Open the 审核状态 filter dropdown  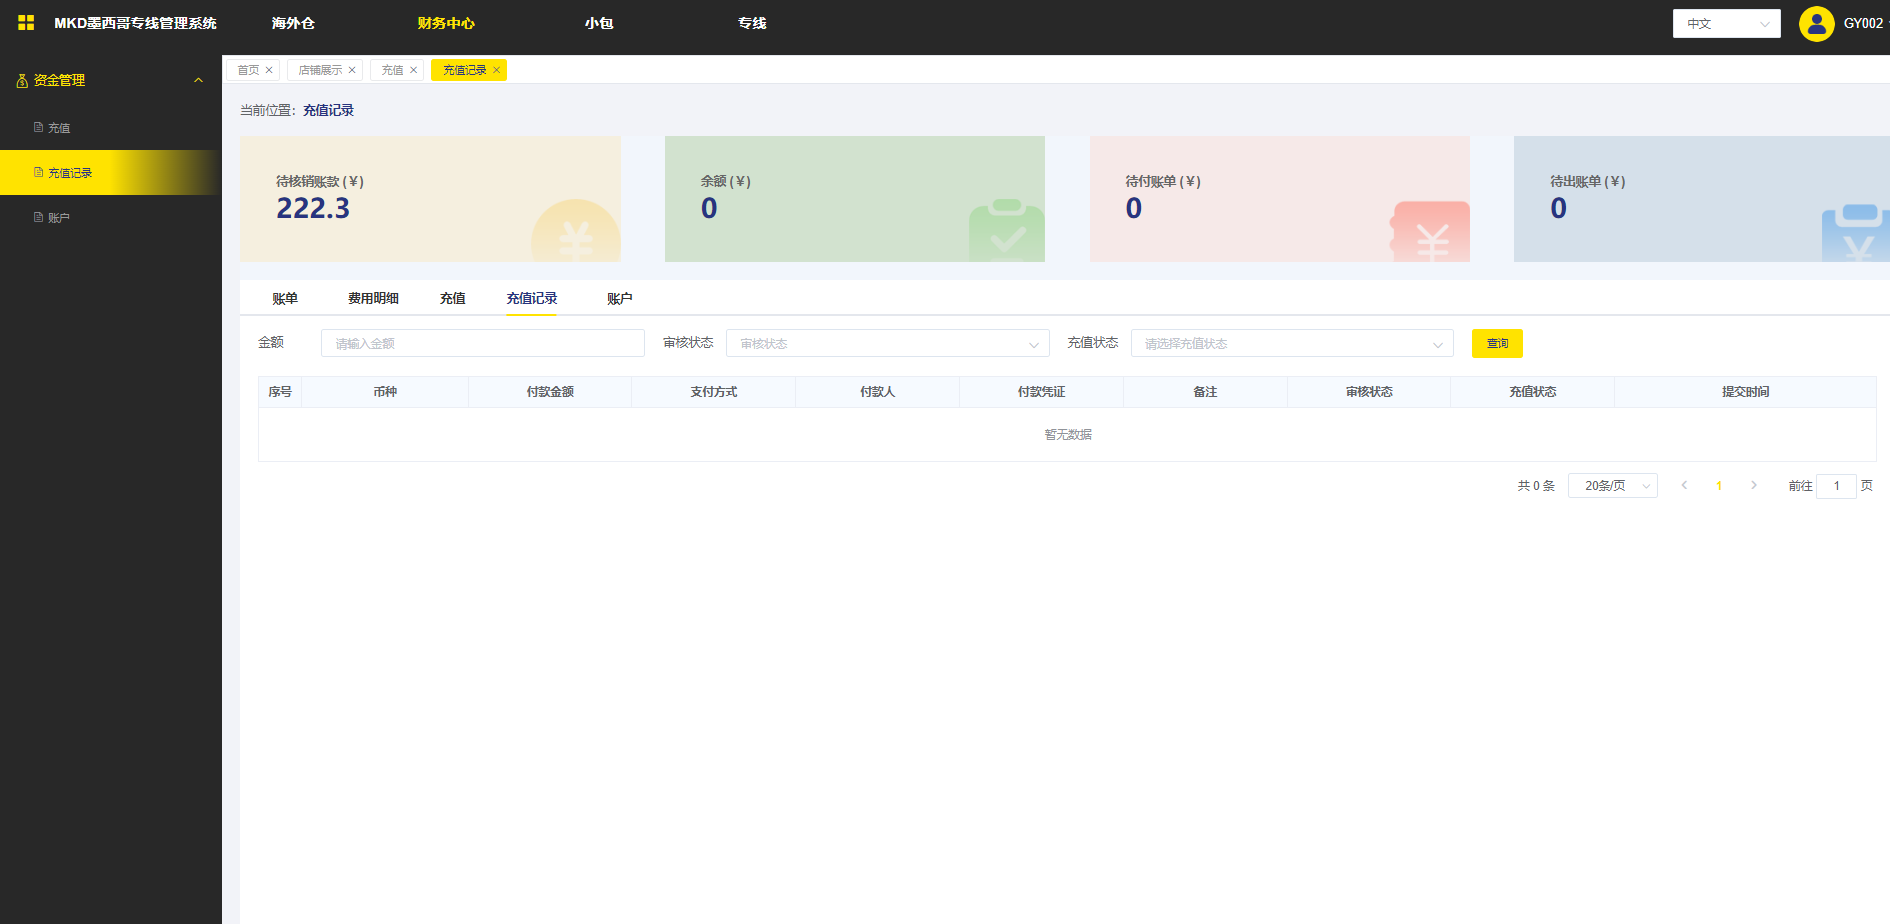pyautogui.click(x=887, y=344)
